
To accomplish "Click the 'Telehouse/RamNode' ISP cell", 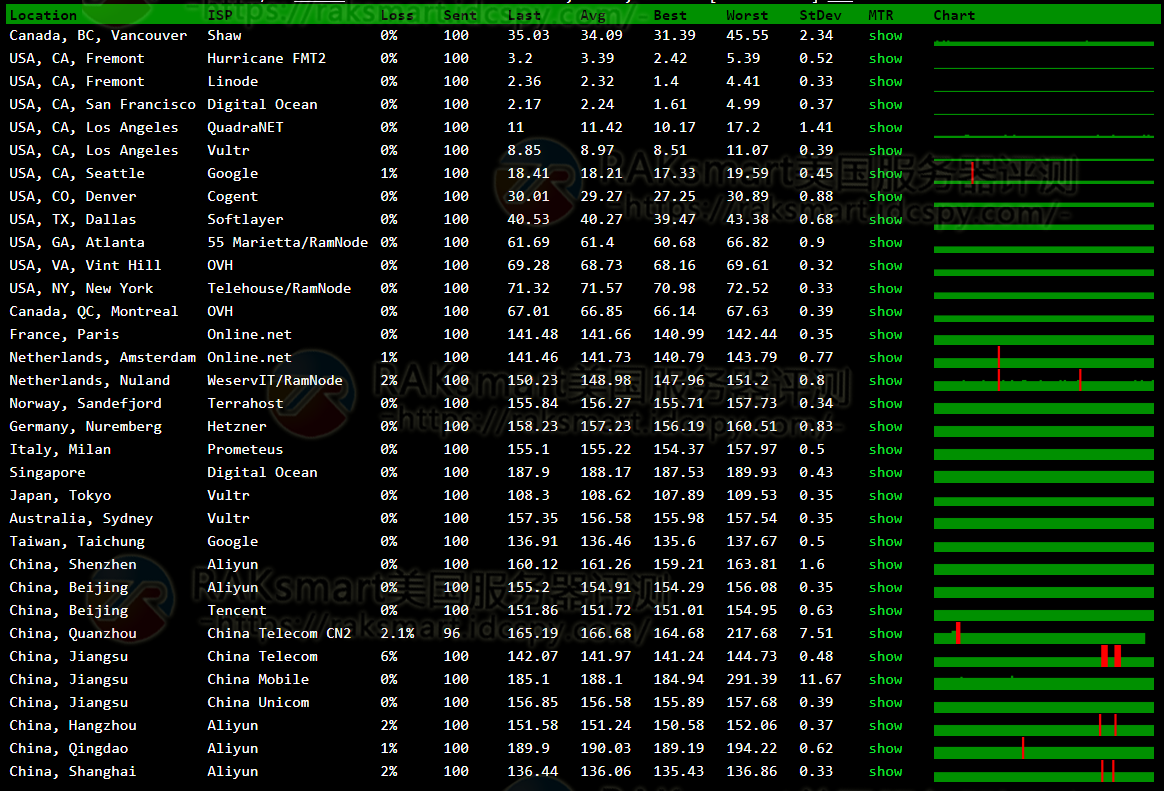I will pyautogui.click(x=279, y=289).
